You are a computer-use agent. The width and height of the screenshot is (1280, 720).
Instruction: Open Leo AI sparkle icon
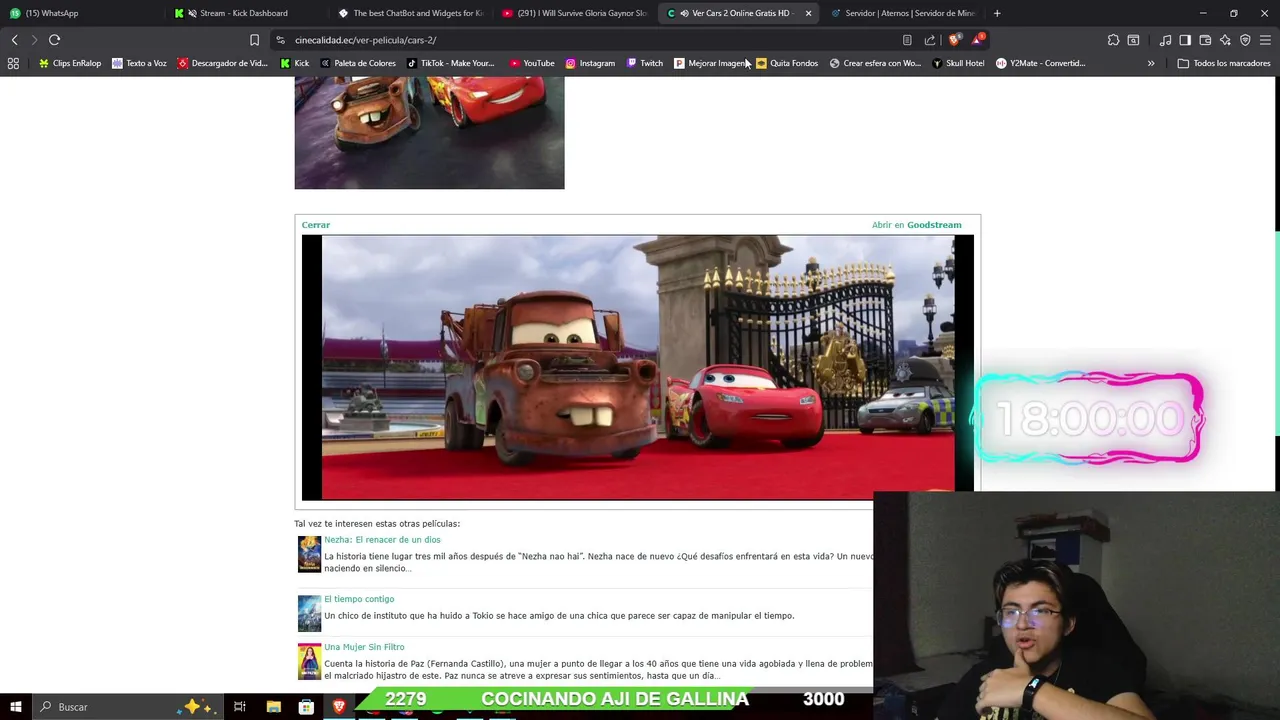point(1225,40)
